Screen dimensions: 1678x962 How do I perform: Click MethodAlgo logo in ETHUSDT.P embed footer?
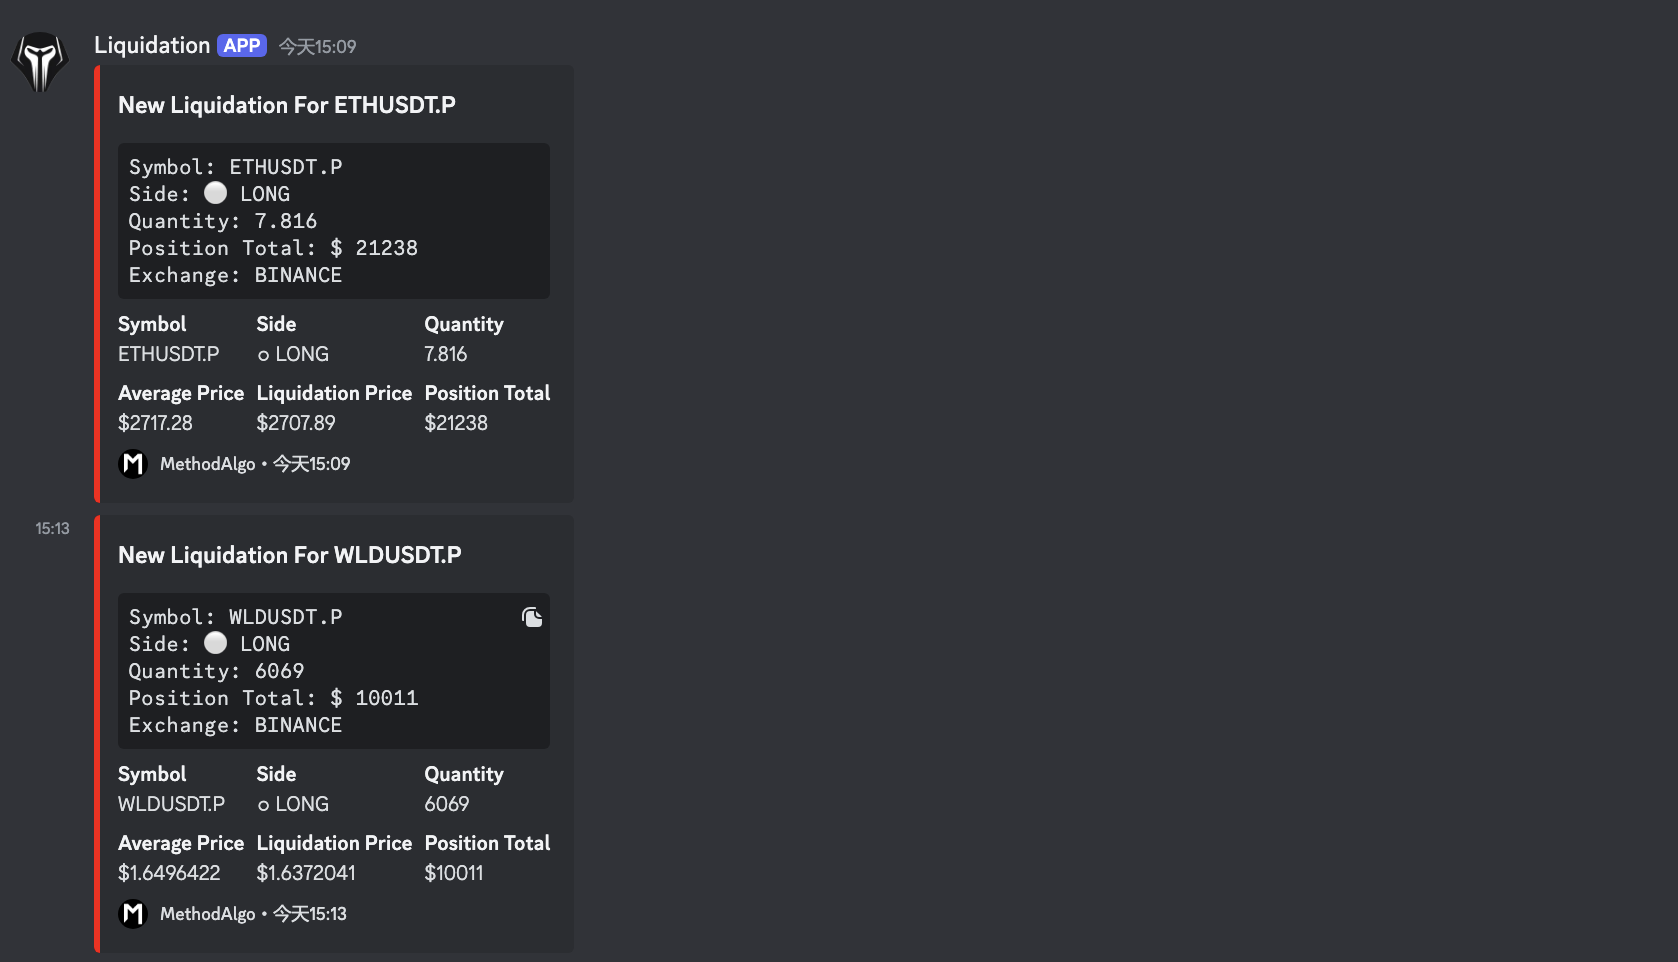coord(133,464)
